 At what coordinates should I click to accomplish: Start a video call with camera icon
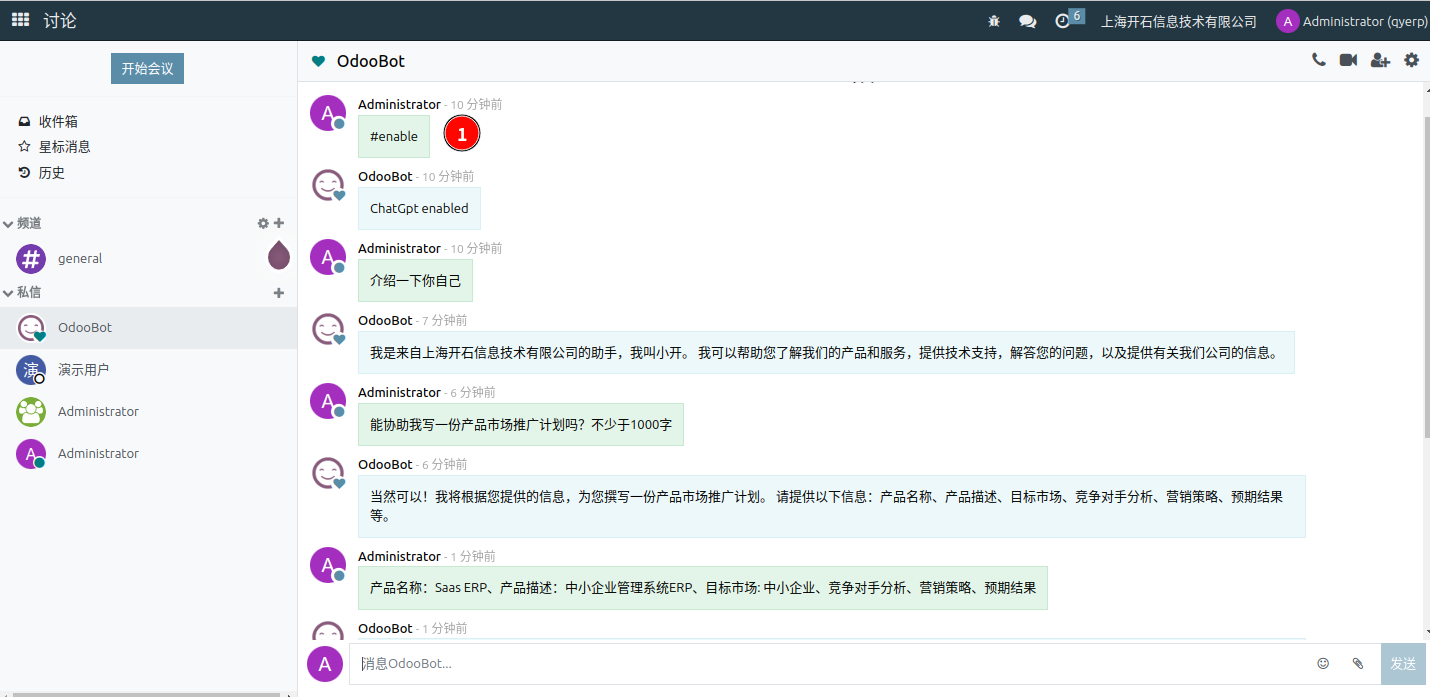(1348, 60)
